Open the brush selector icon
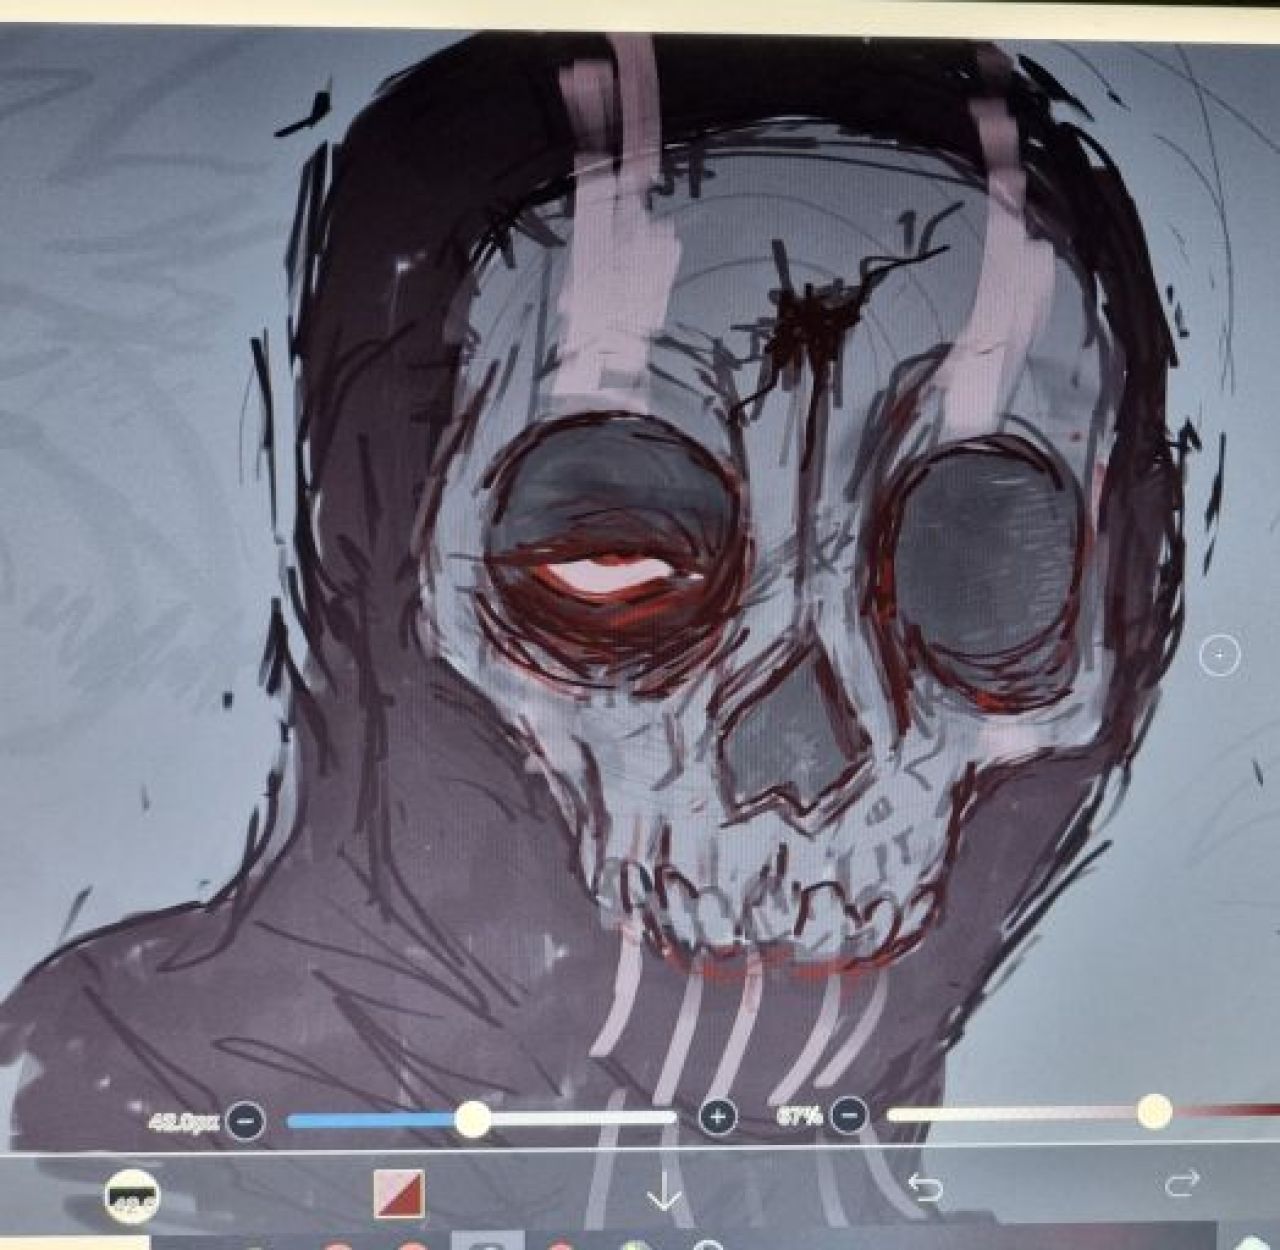 [132, 1198]
